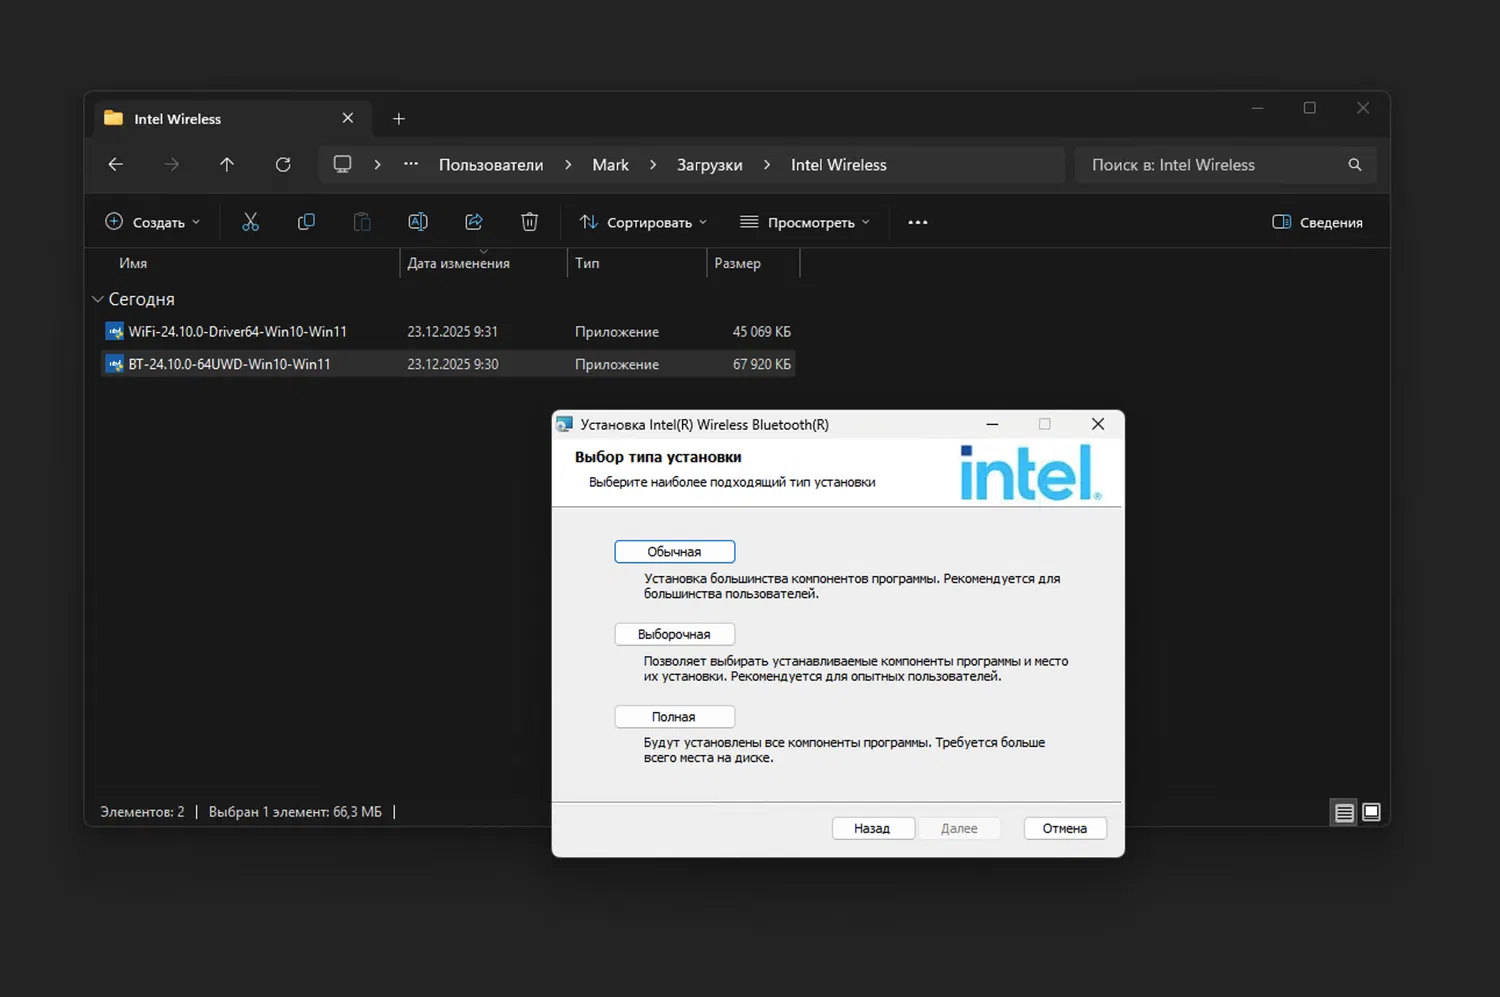Screen dimensions: 1500x997
Task: Select the Обычная installation type
Action: pyautogui.click(x=674, y=551)
